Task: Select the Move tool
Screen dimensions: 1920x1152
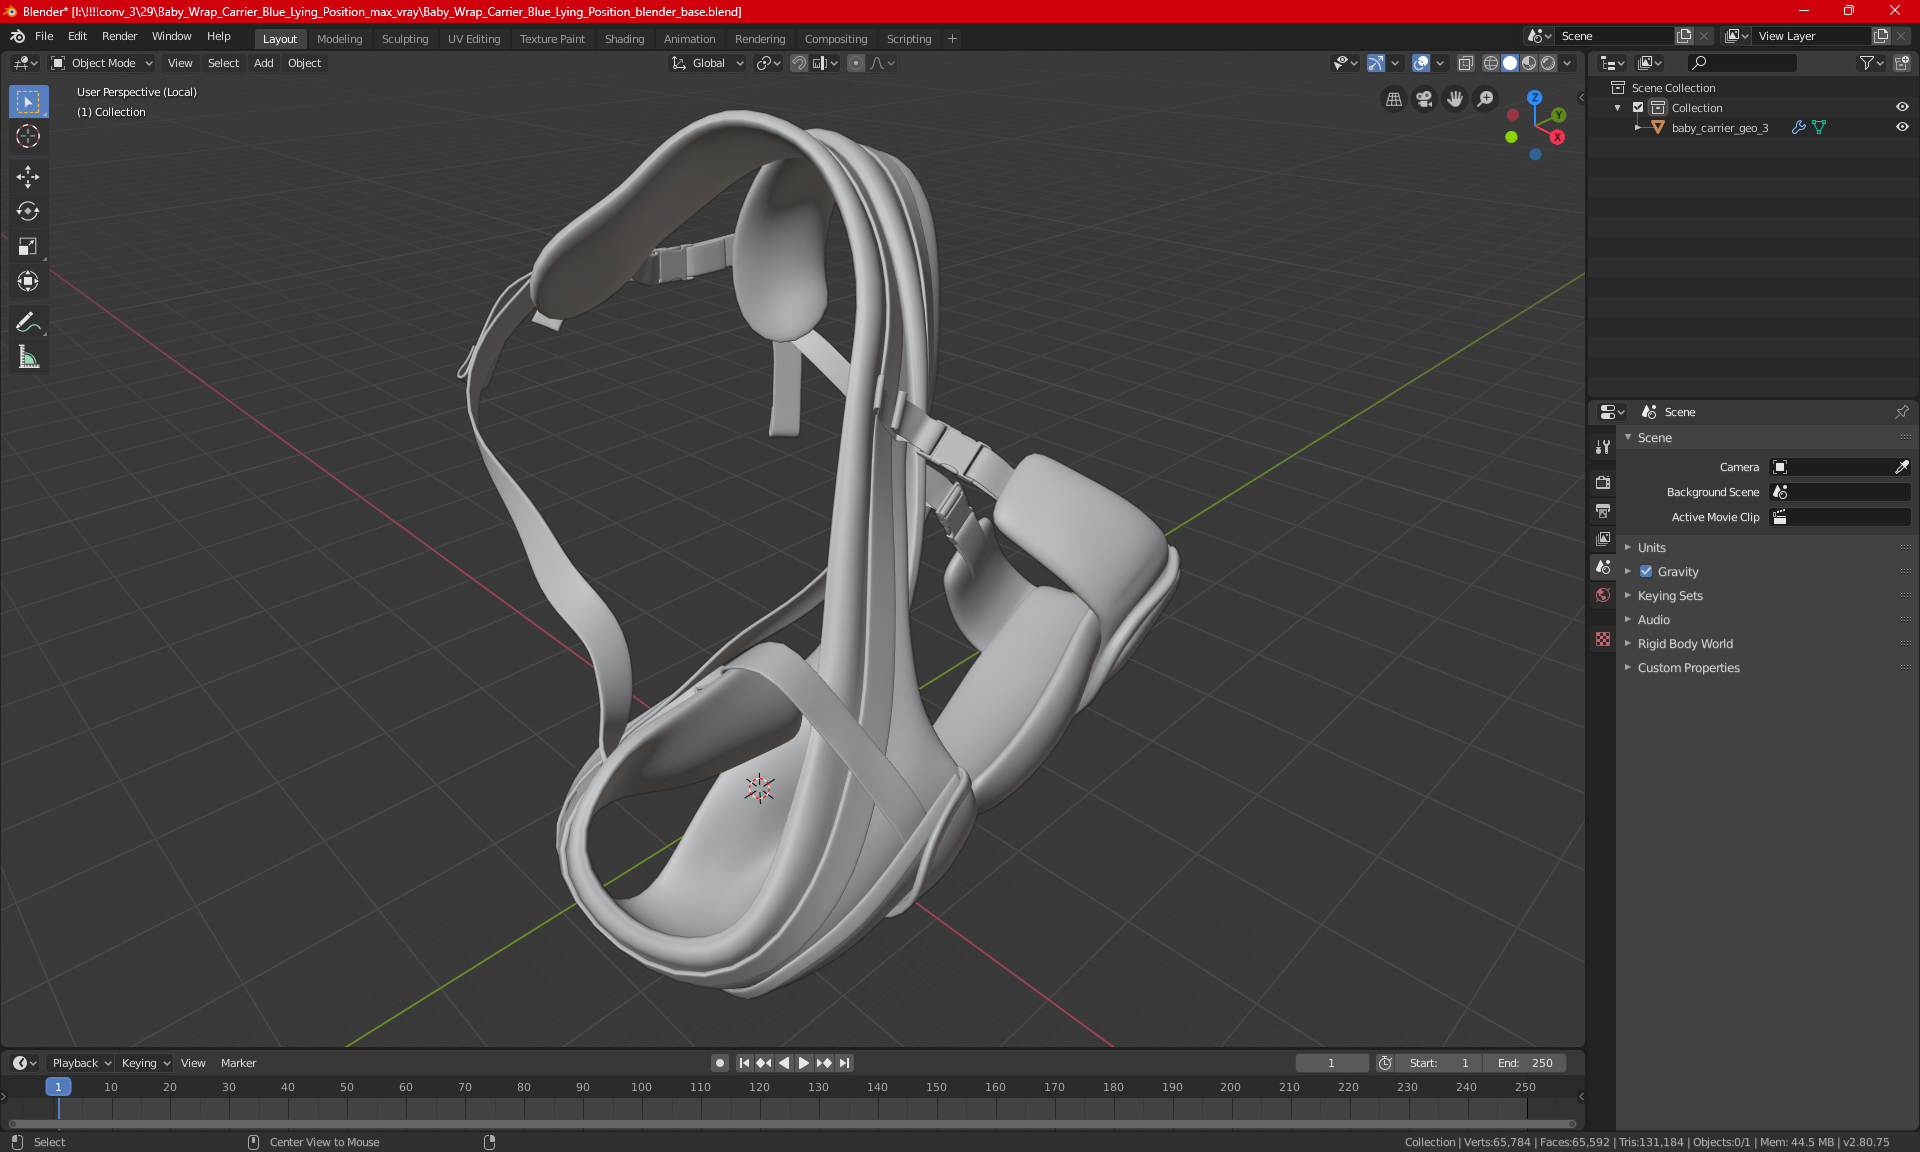Action: pos(28,177)
